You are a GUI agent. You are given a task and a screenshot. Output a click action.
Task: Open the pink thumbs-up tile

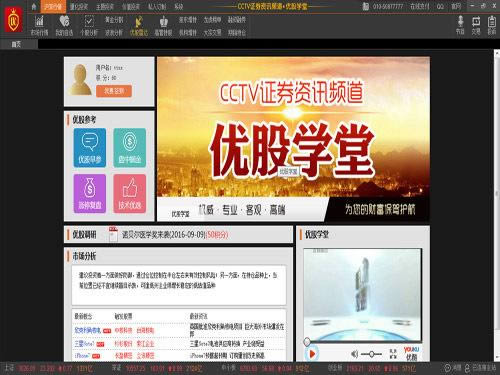tap(130, 193)
